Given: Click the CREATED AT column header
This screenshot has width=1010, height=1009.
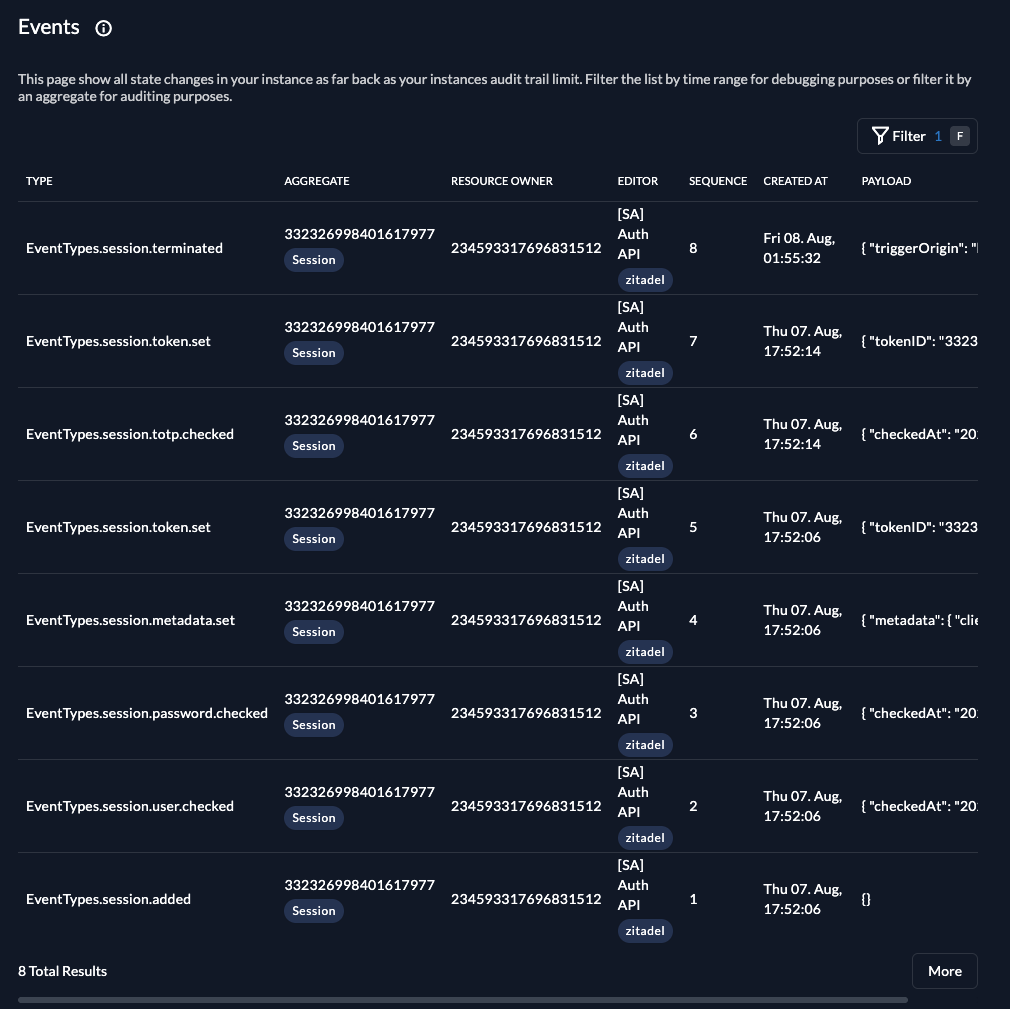Looking at the screenshot, I should (x=795, y=181).
